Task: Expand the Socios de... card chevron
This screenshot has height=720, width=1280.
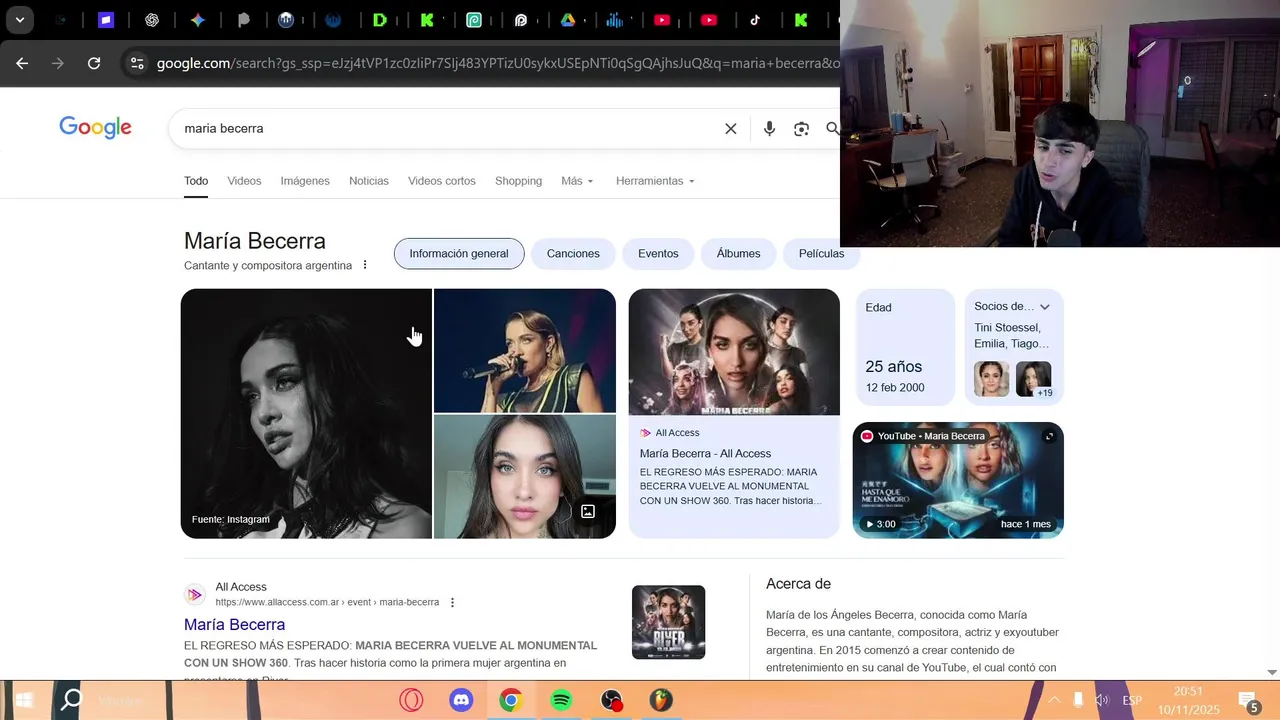Action: click(1045, 307)
